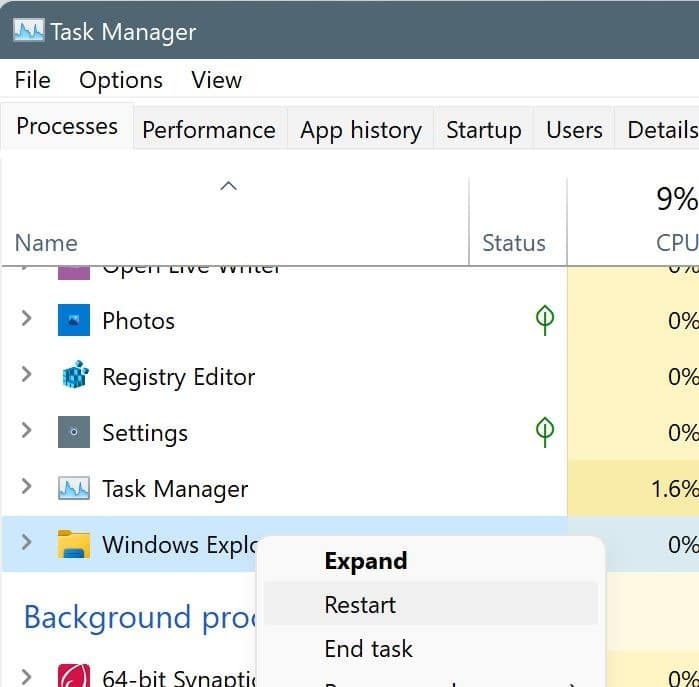Open the View menu
The height and width of the screenshot is (687, 699).
[x=217, y=80]
